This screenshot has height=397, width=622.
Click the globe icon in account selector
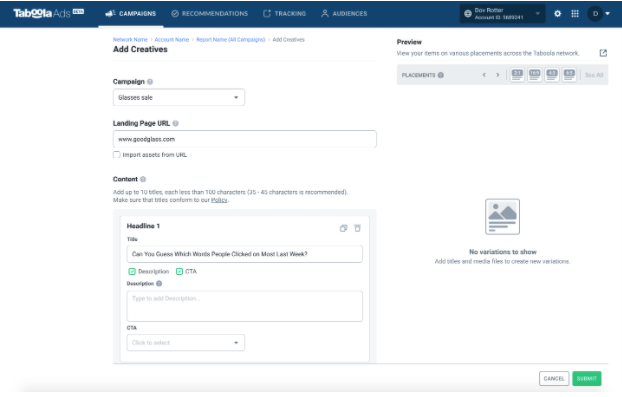coord(468,14)
